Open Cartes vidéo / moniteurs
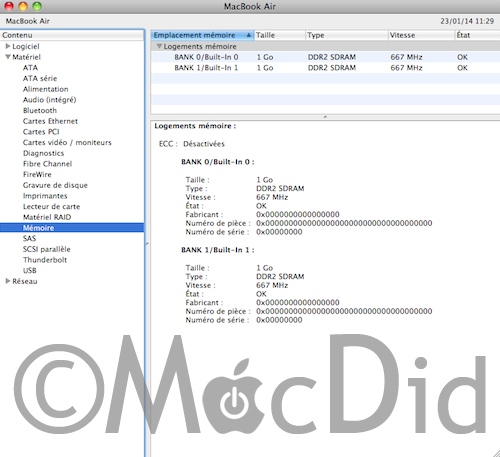Viewport: 500px width, 457px height. pyautogui.click(x=67, y=142)
